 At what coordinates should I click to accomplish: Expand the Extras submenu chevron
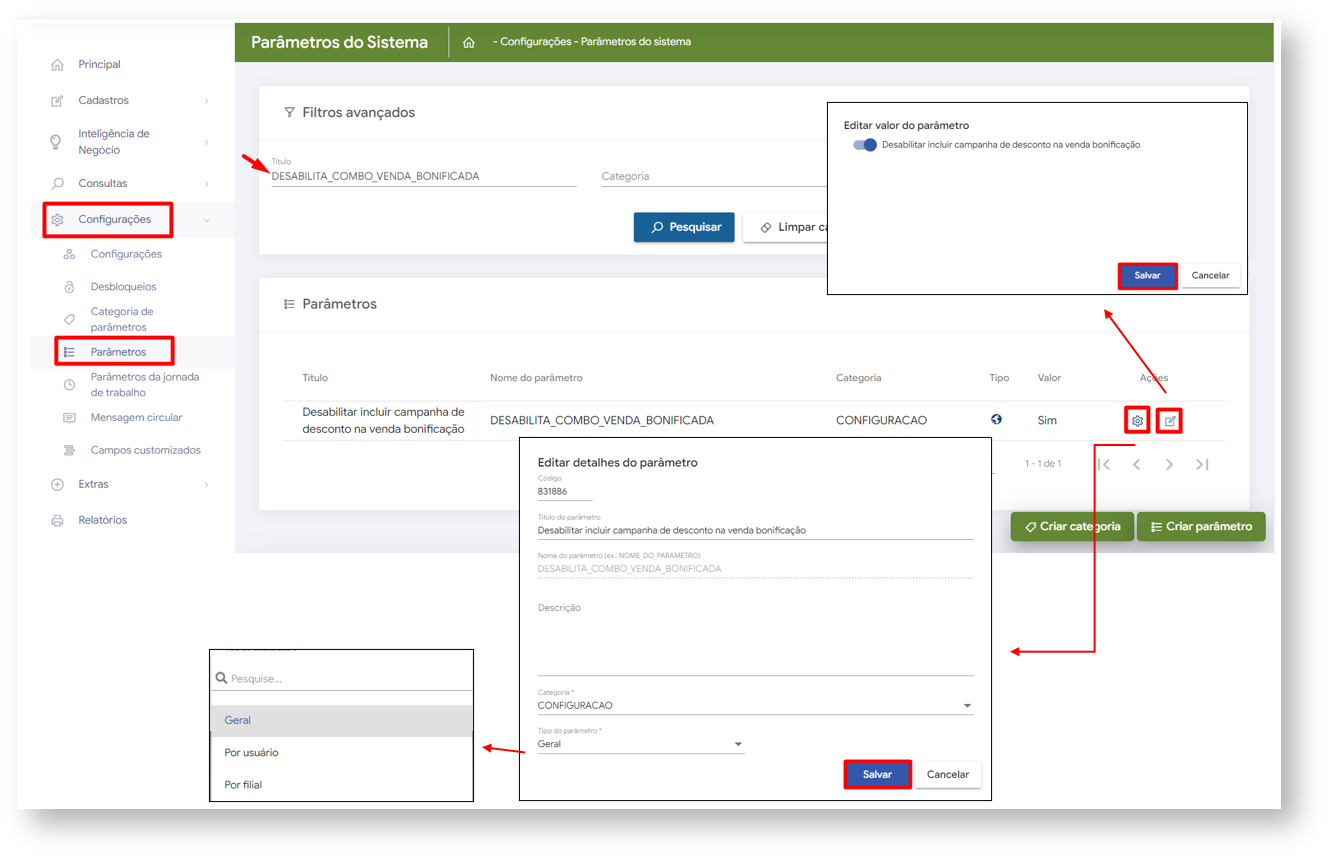pos(206,485)
